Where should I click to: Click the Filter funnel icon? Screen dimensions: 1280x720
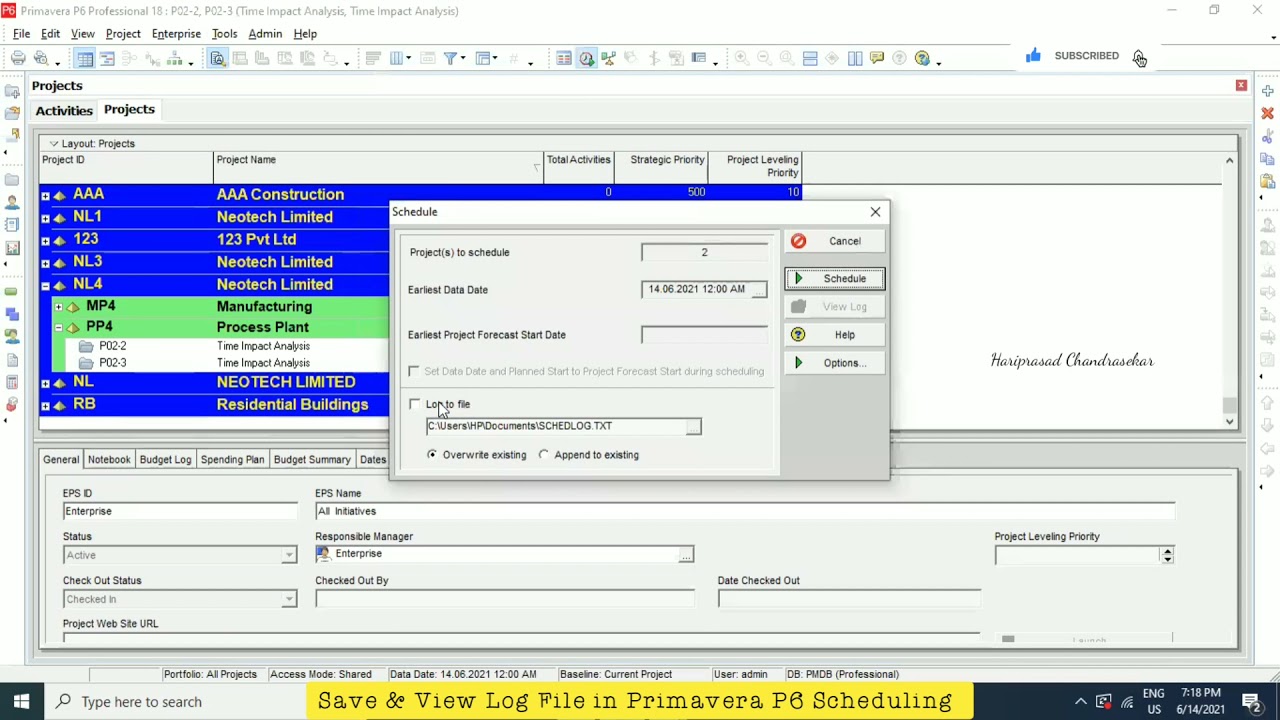tap(451, 59)
